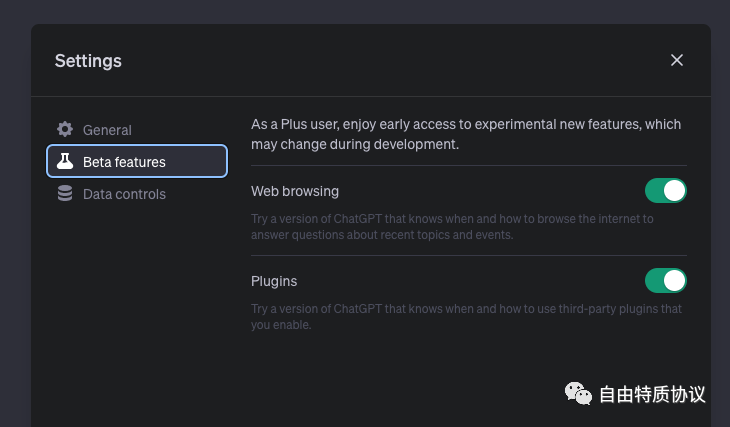The image size is (730, 427).
Task: Click the Web browsing feature label
Action: click(295, 191)
